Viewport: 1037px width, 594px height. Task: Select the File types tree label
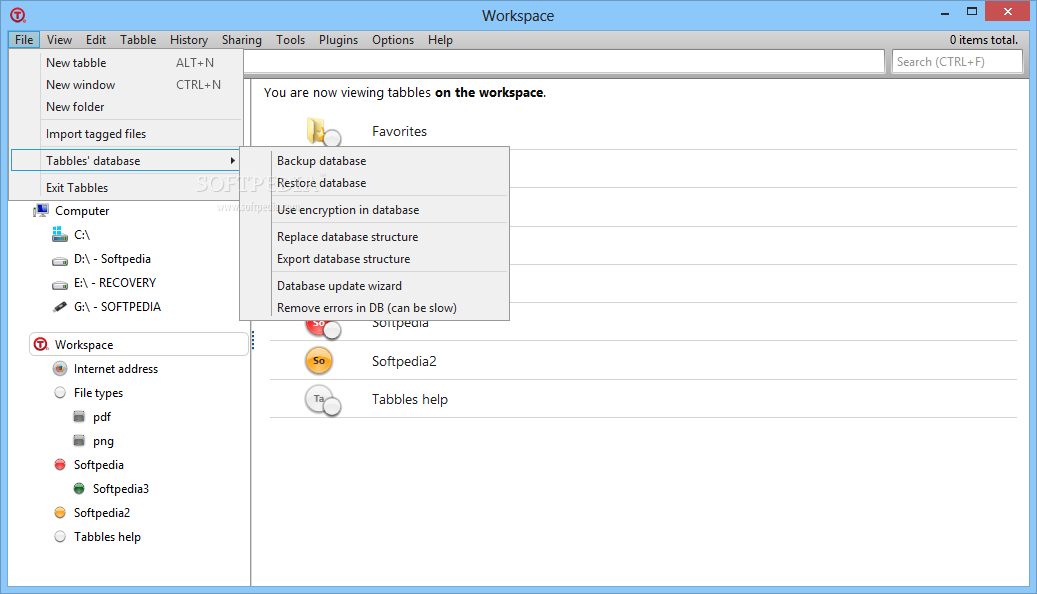[x=99, y=393]
